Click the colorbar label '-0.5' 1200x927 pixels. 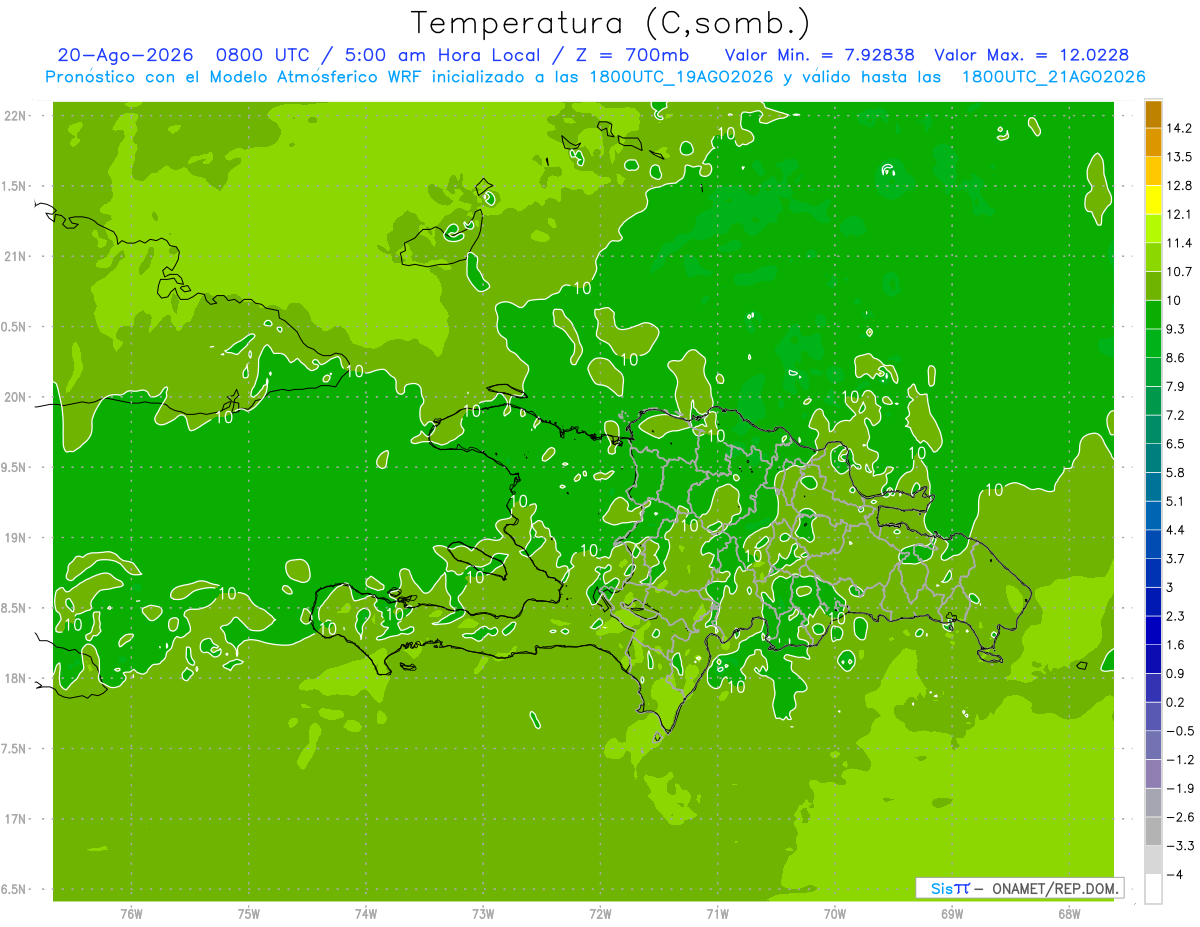point(1178,731)
